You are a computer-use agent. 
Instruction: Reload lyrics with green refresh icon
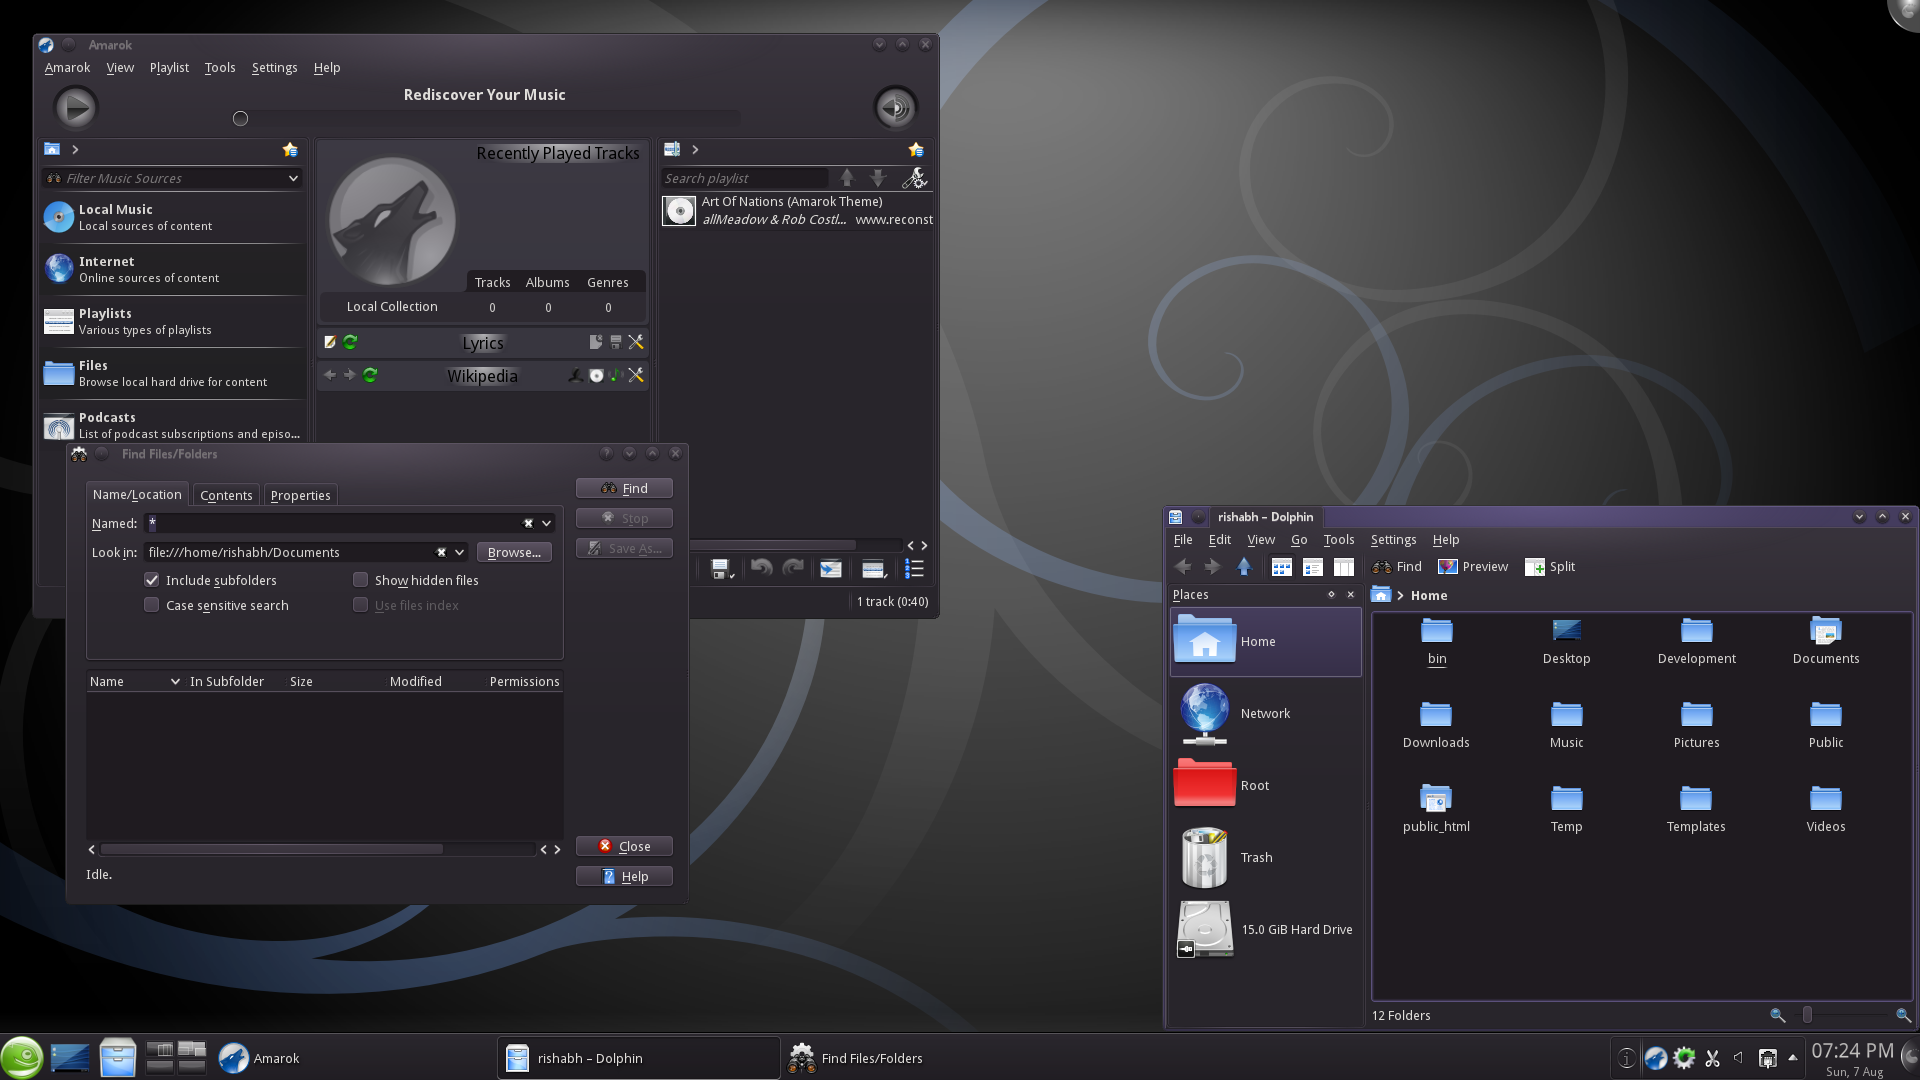tap(350, 343)
